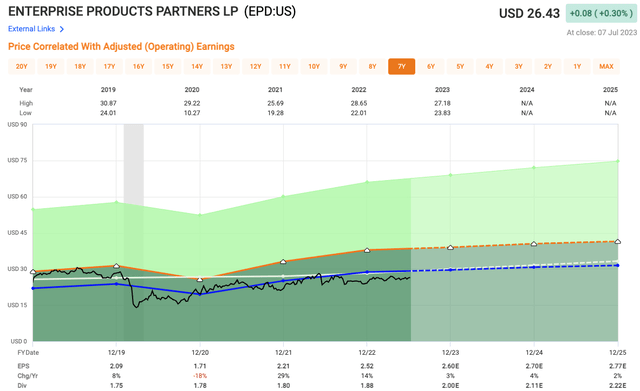Click the 12/21 EPS value 2.21

283,366
